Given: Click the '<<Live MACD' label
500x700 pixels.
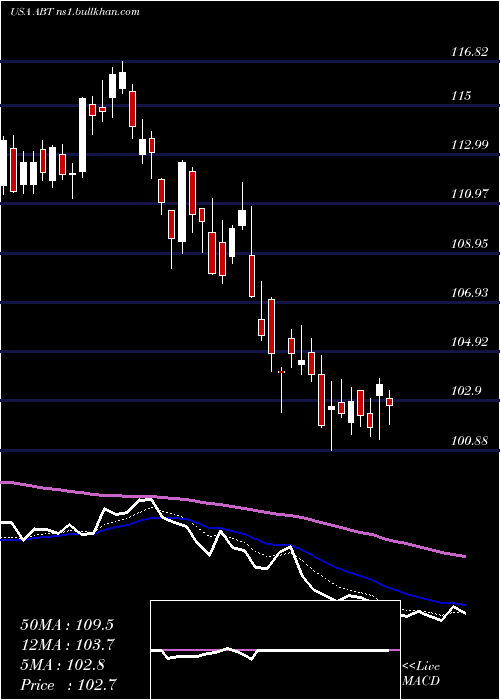Looking at the screenshot, I should pos(421,674).
